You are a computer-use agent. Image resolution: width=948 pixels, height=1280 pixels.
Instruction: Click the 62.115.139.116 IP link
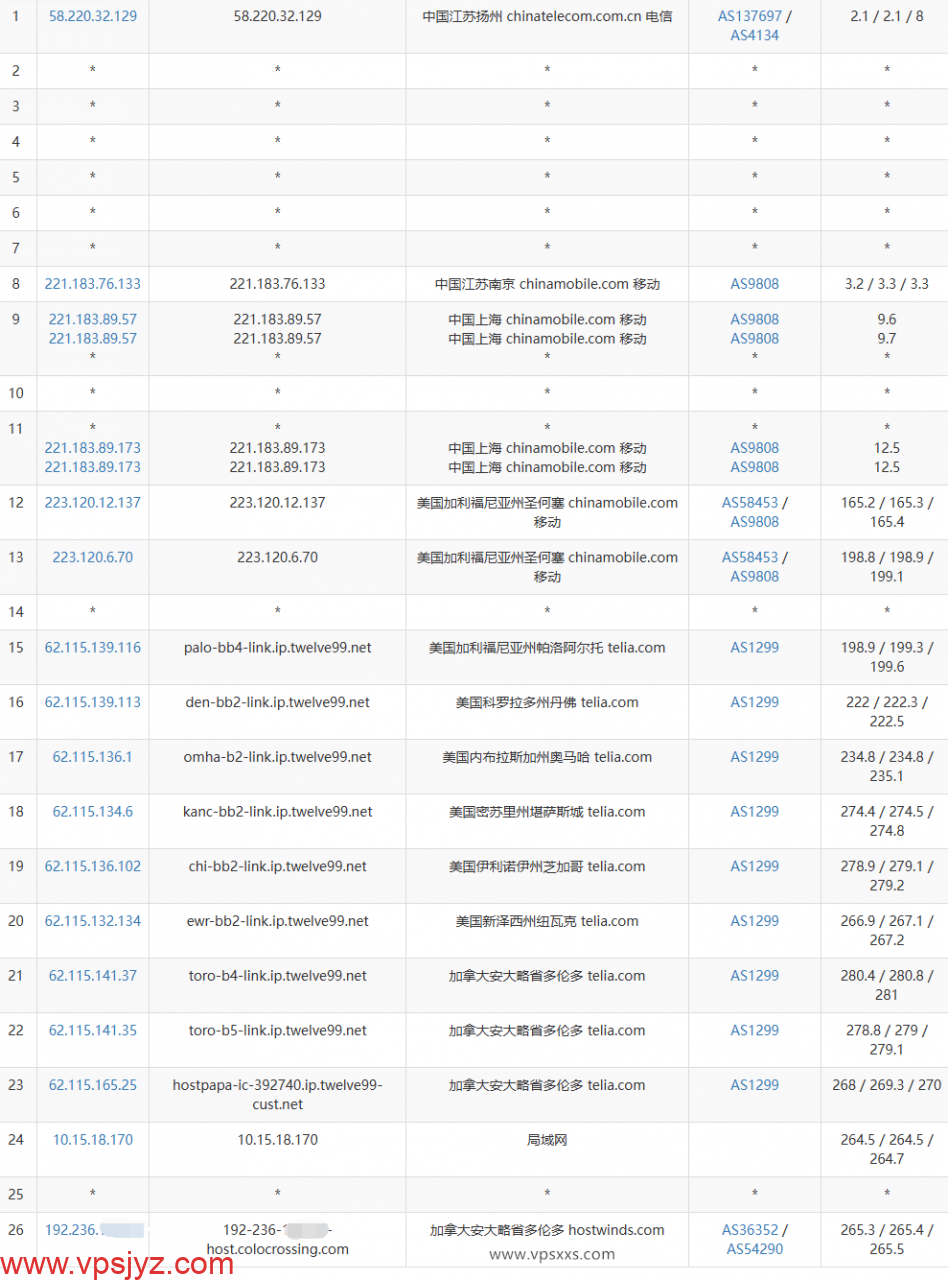[92, 648]
